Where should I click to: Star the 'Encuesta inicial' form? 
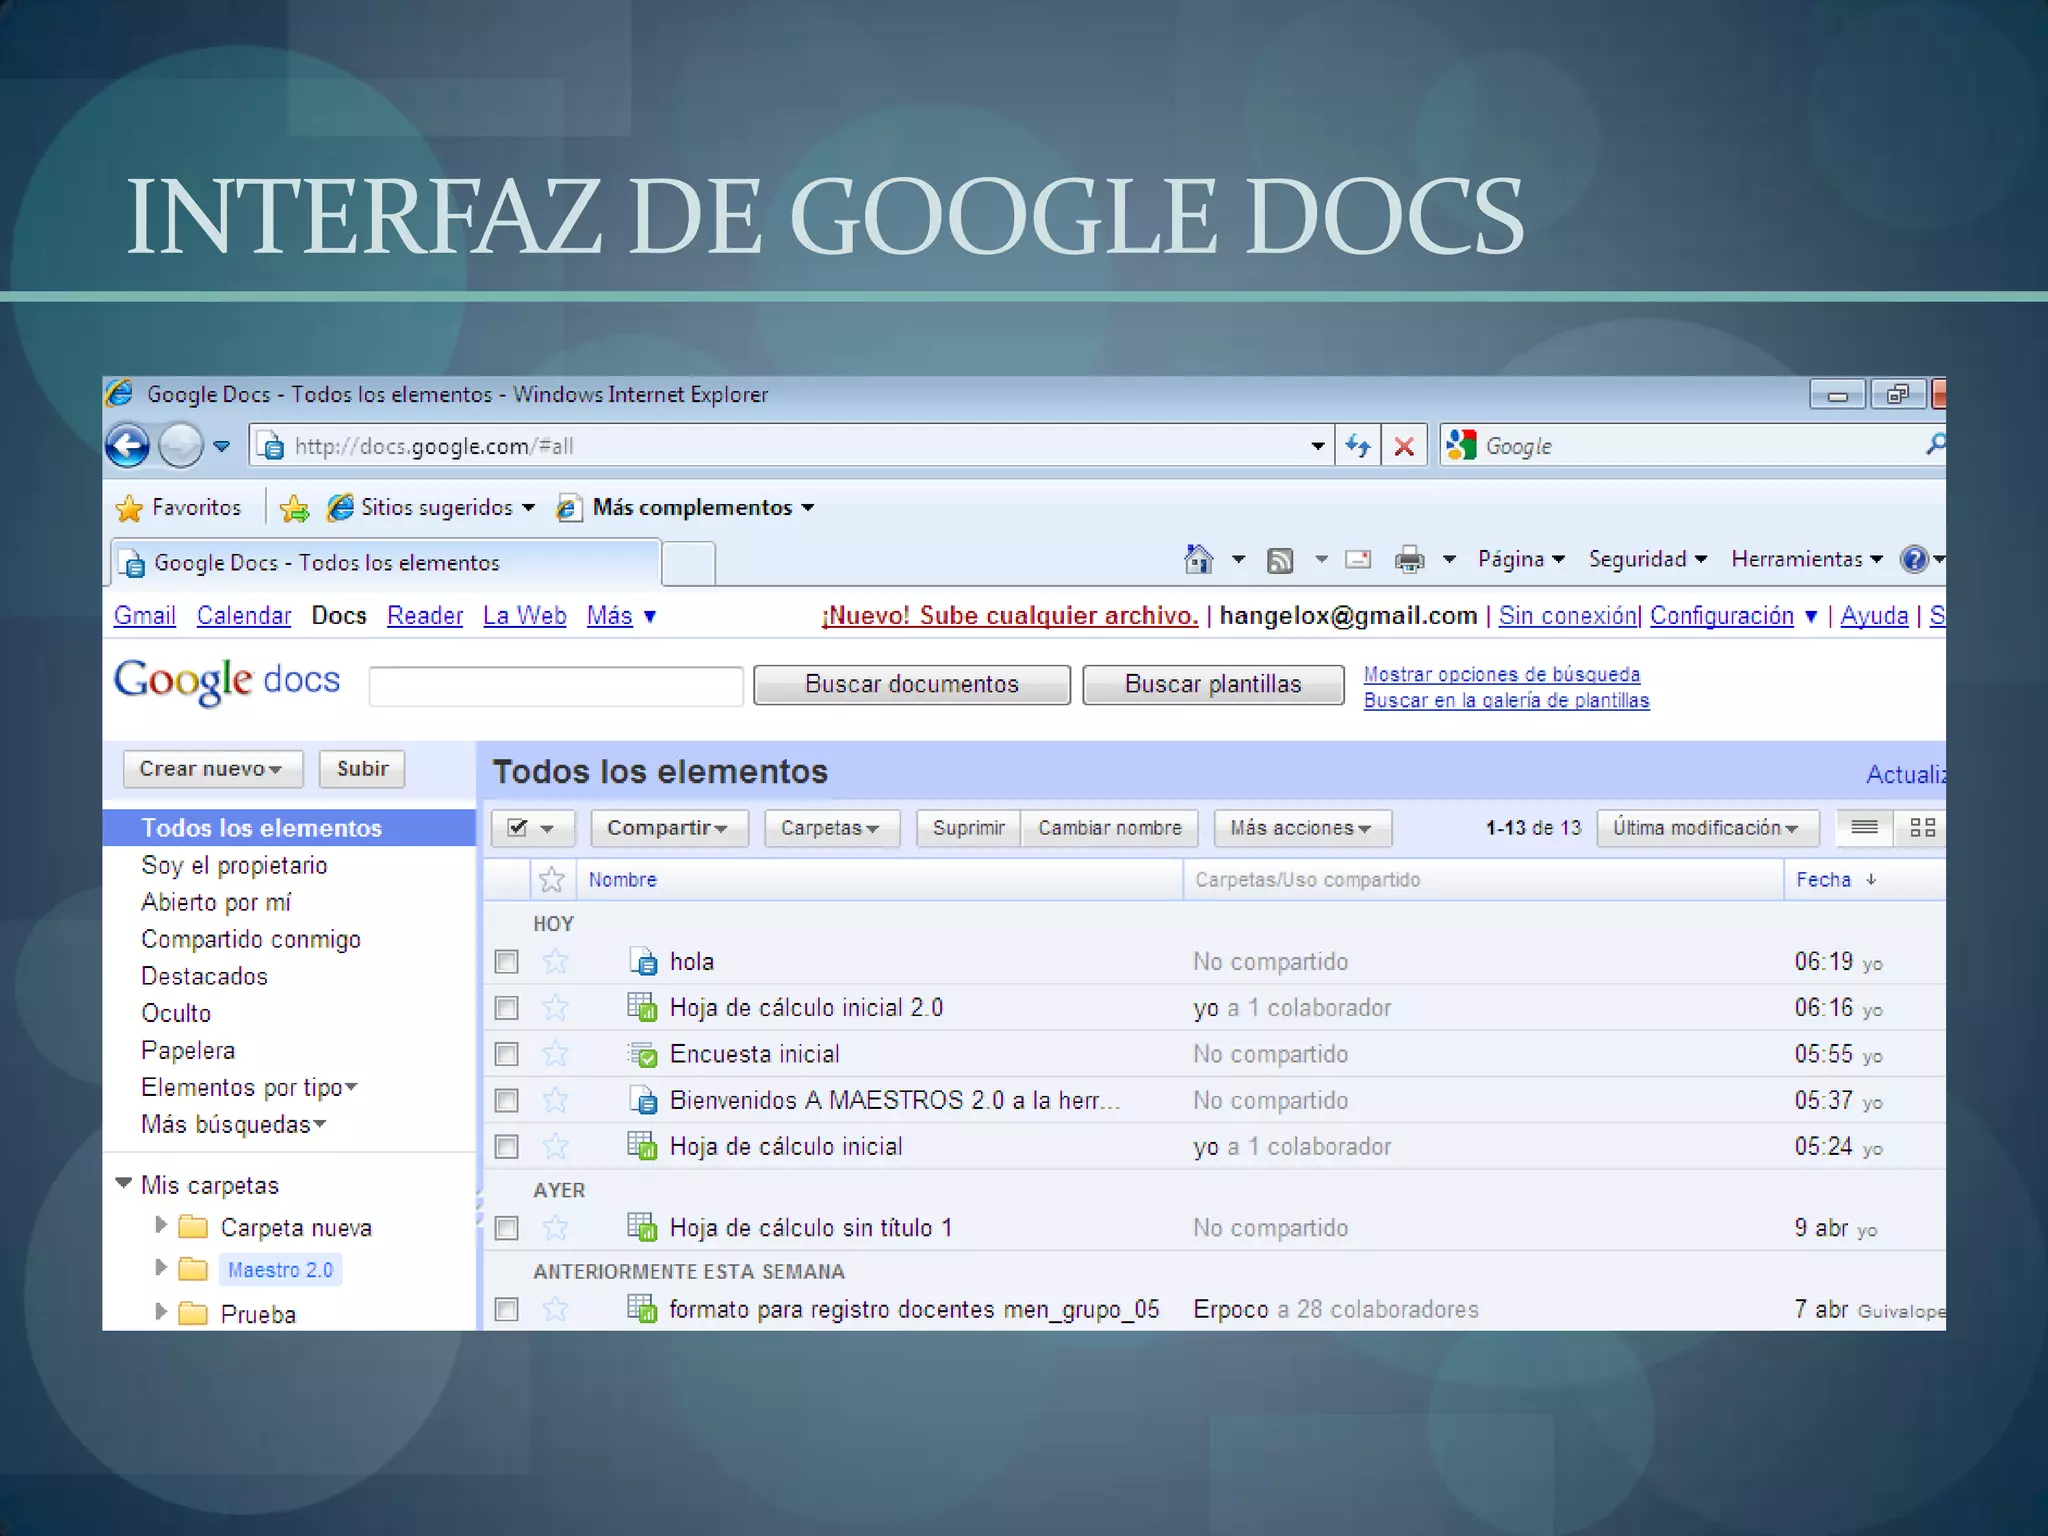click(x=555, y=1054)
